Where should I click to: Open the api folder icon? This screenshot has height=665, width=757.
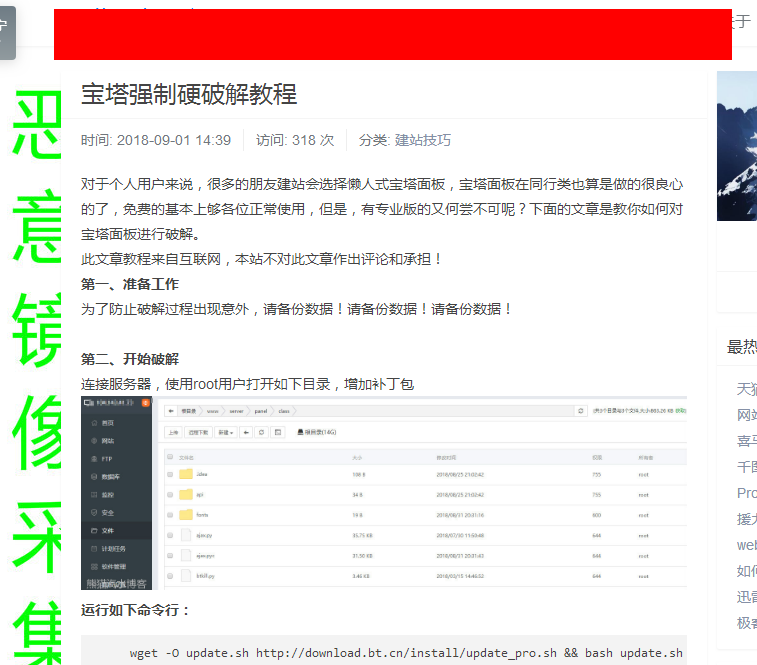186,495
